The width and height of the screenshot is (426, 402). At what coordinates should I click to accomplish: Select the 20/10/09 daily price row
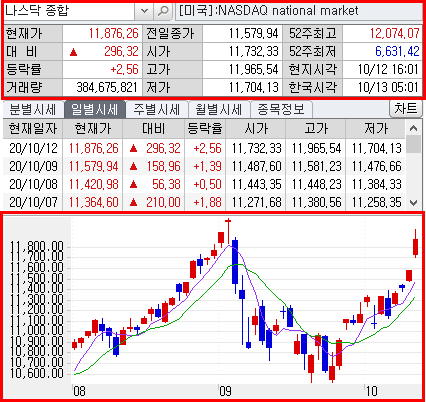pyautogui.click(x=204, y=166)
